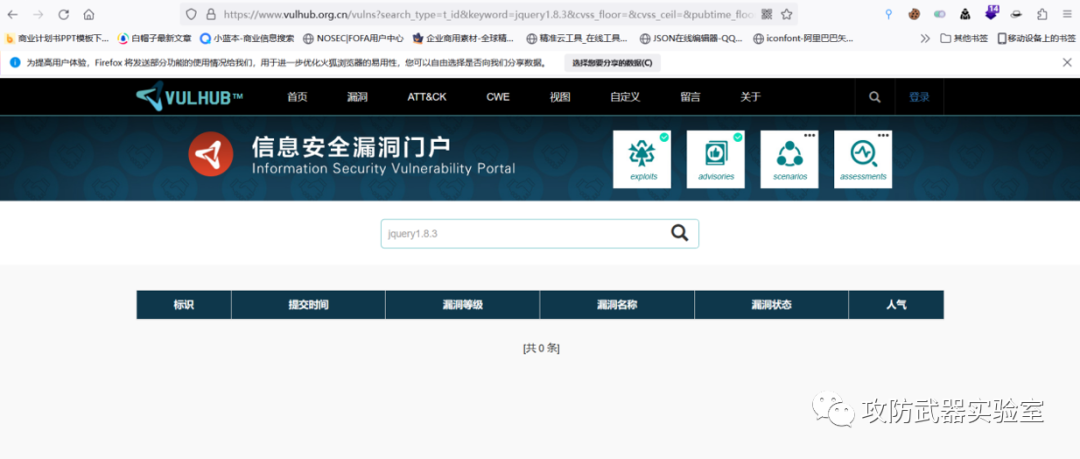
Task: Open the iconfont-阿里巴巴 bookmark
Action: pyautogui.click(x=803, y=39)
